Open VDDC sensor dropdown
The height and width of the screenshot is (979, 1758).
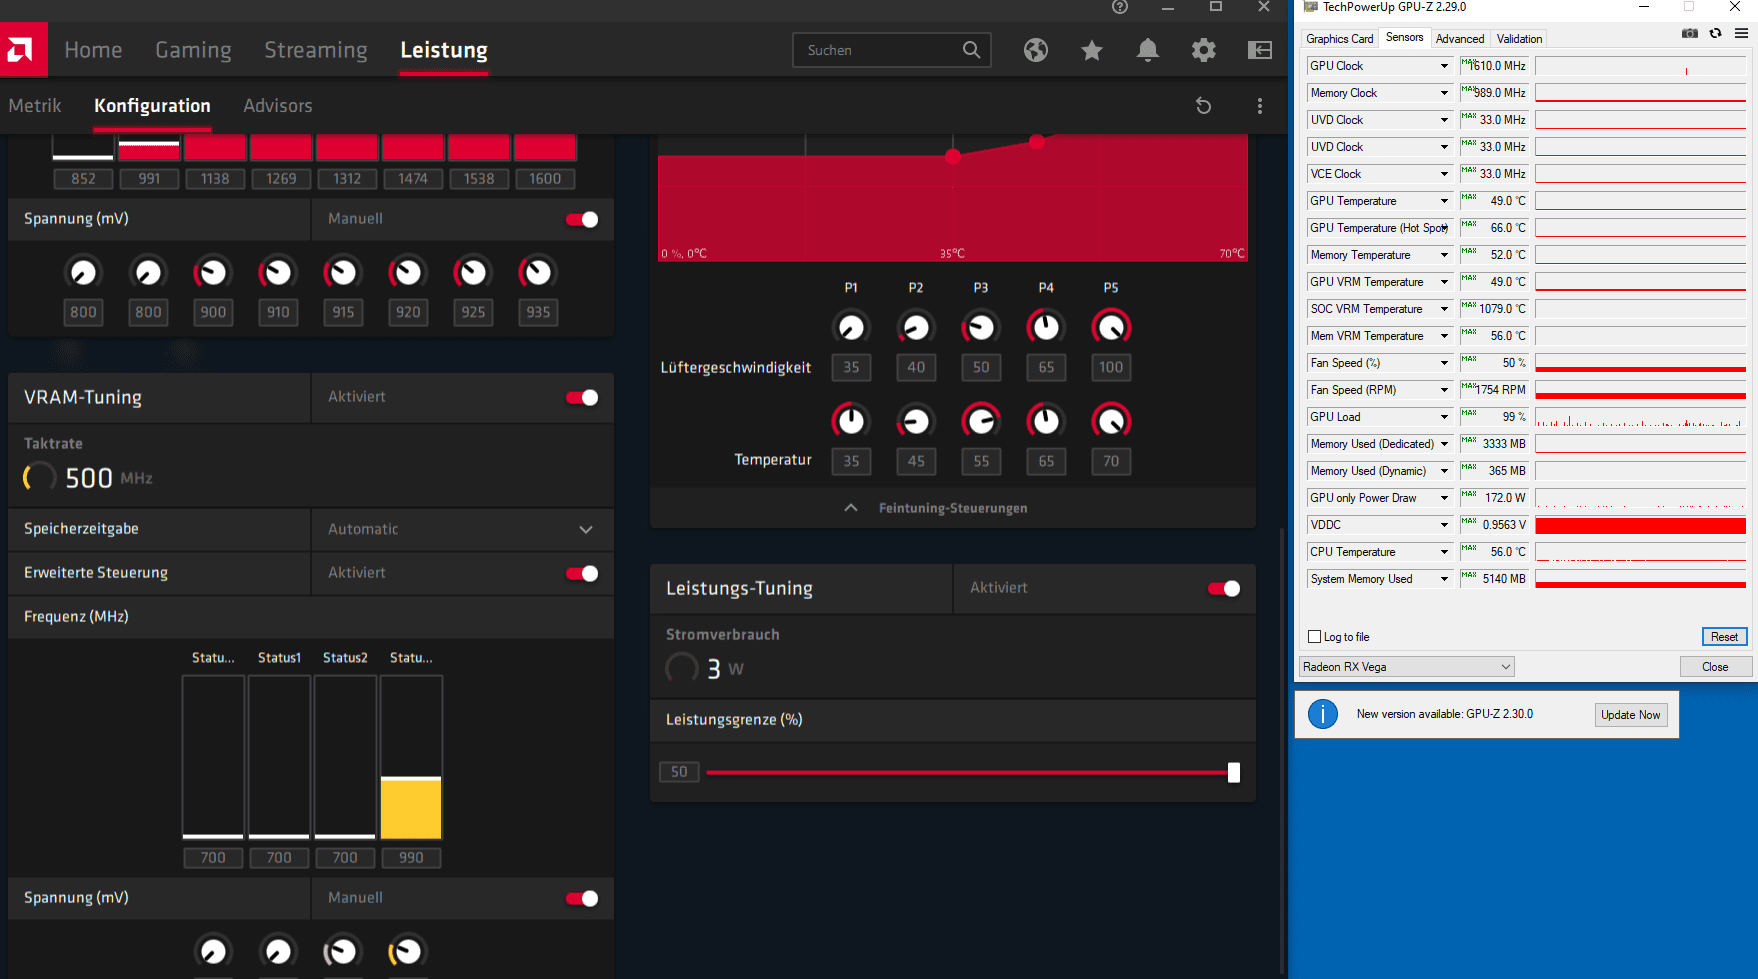1444,525
